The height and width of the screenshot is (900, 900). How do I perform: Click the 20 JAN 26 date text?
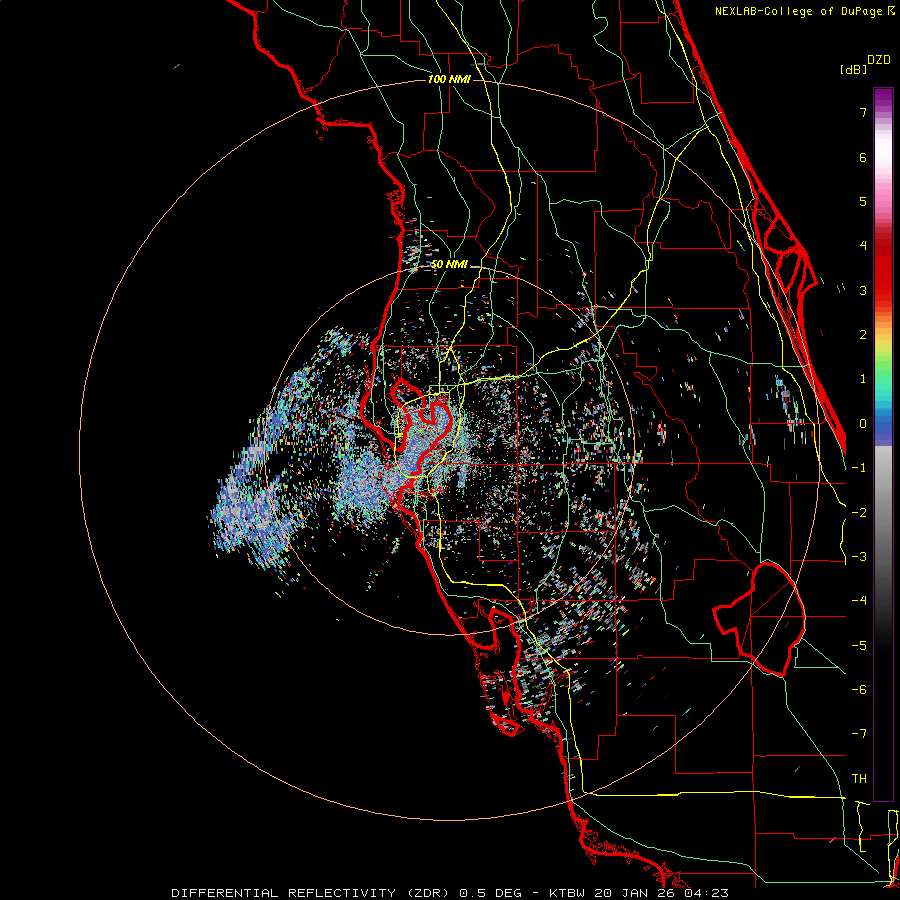pos(634,893)
